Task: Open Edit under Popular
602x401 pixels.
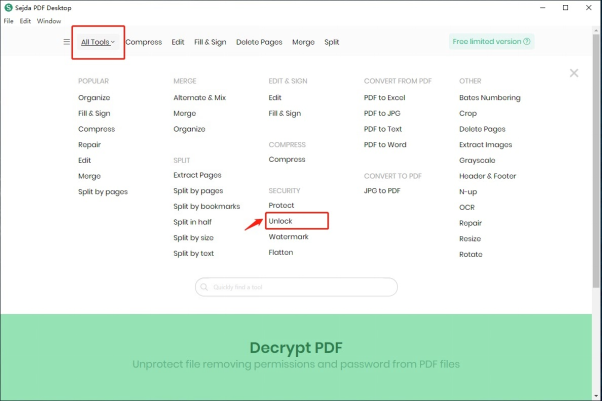Action: tap(84, 160)
